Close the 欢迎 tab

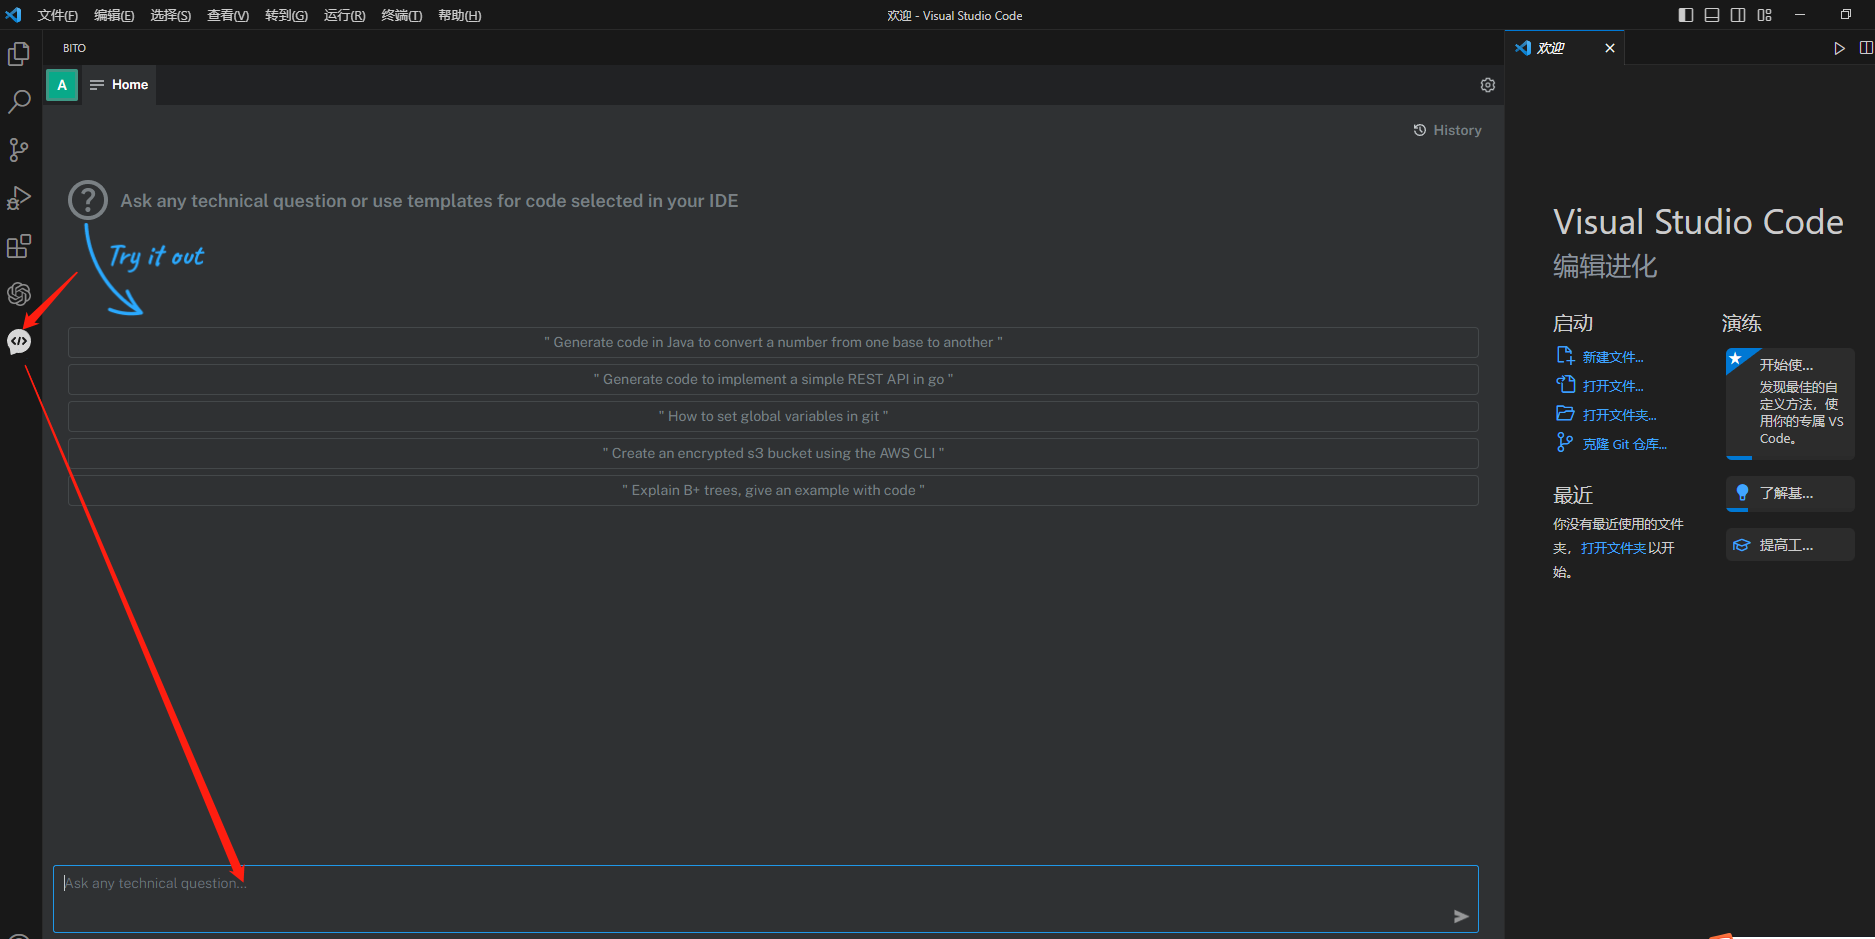pyautogui.click(x=1609, y=48)
